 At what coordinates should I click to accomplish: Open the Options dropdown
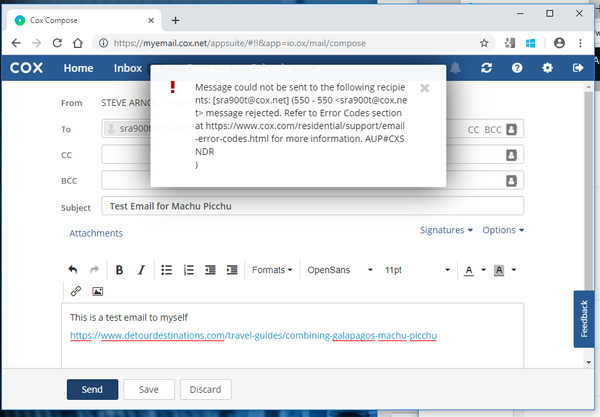503,230
